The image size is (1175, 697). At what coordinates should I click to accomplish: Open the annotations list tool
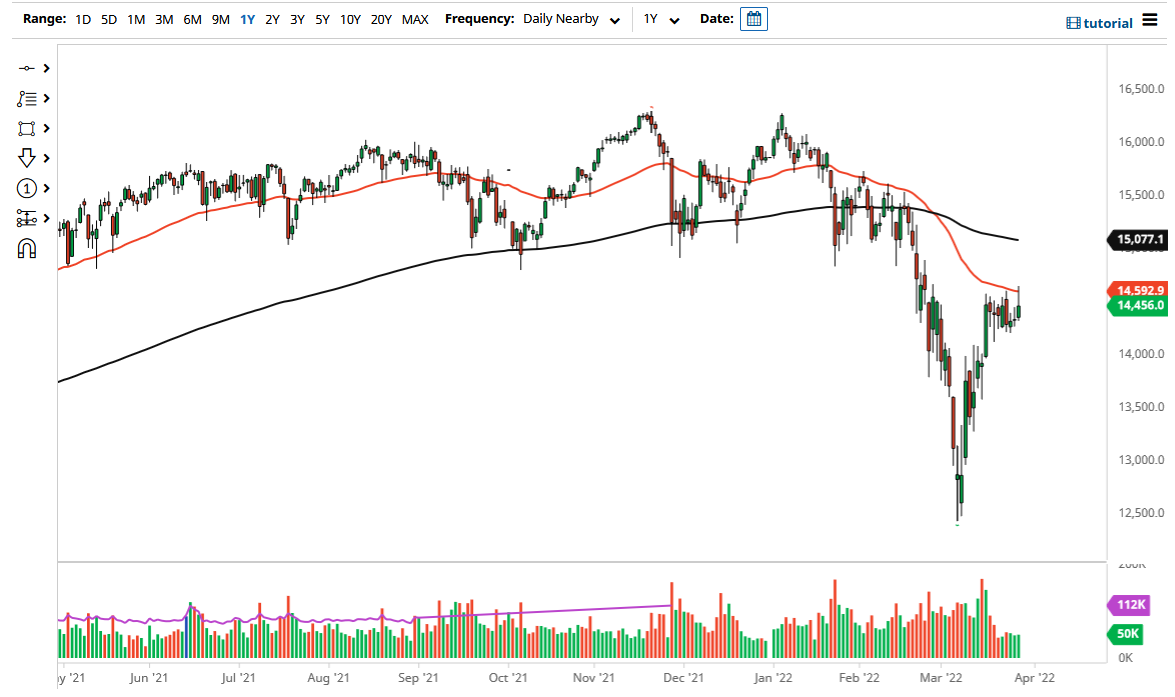(x=28, y=98)
